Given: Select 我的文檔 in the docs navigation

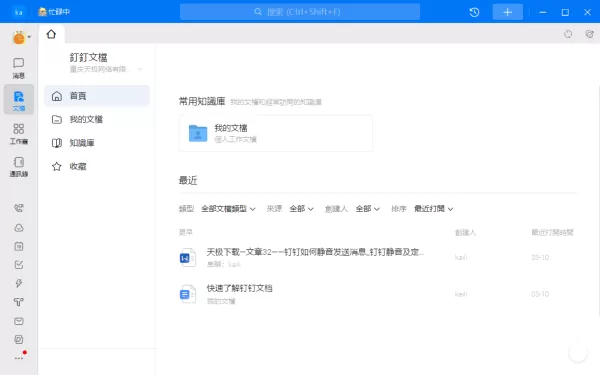Looking at the screenshot, I should pyautogui.click(x=97, y=119).
